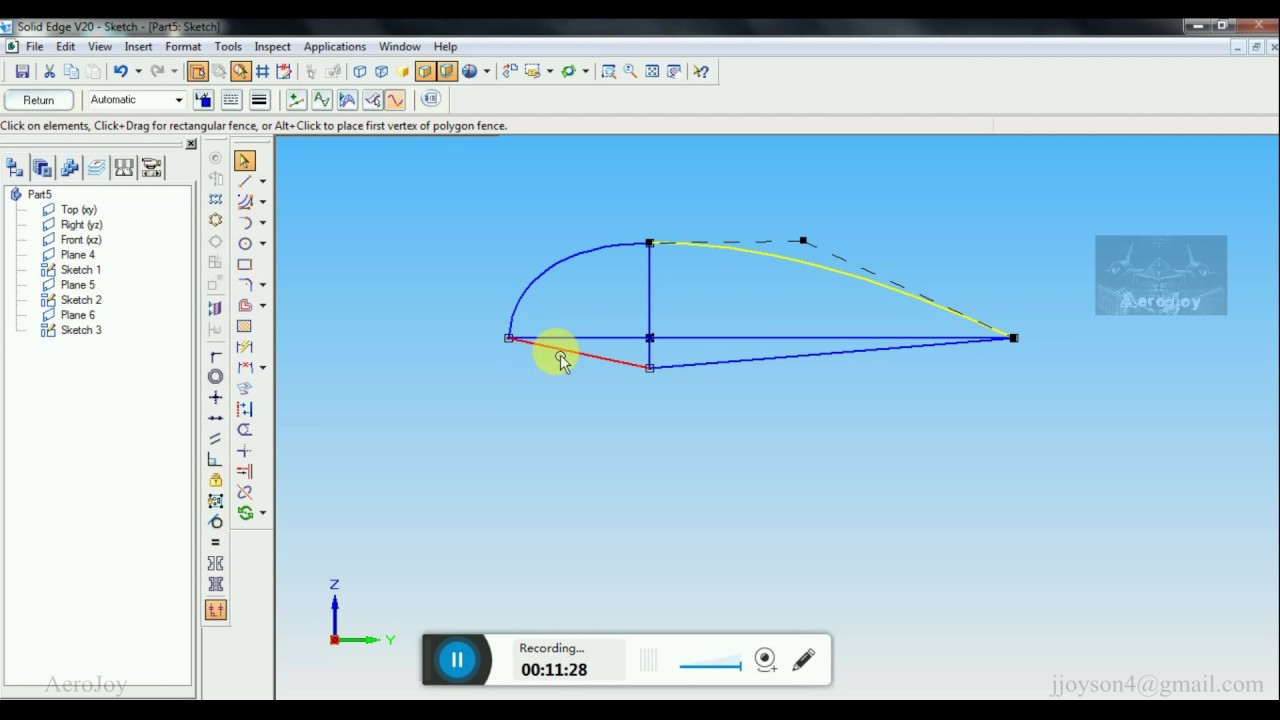Viewport: 1280px width, 720px height.
Task: Click the Zoom Area icon
Action: [x=608, y=71]
